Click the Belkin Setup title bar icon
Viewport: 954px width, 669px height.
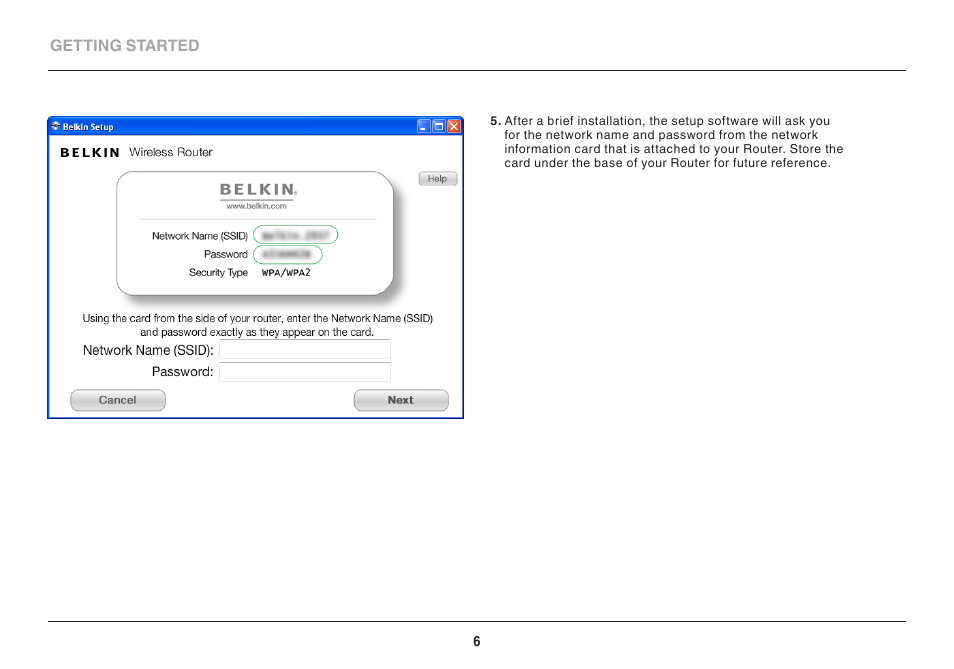pyautogui.click(x=56, y=127)
